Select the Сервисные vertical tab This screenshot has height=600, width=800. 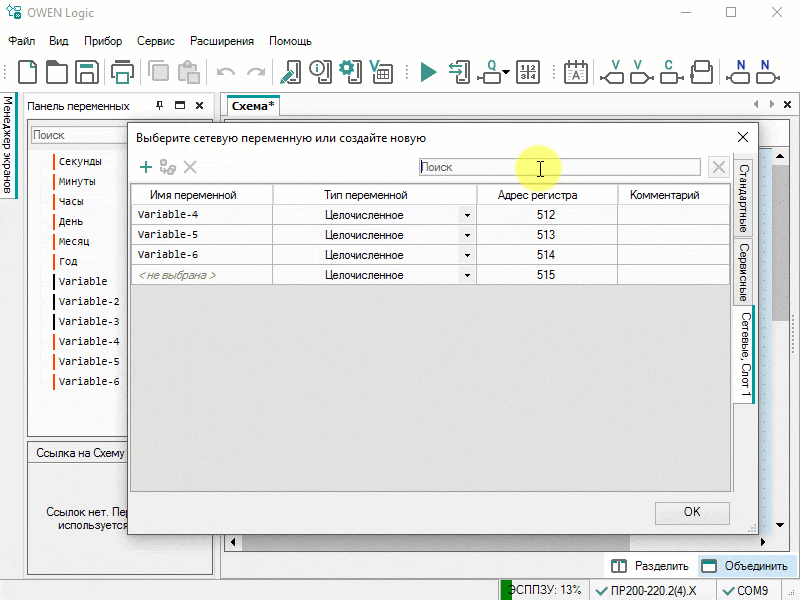click(x=743, y=272)
